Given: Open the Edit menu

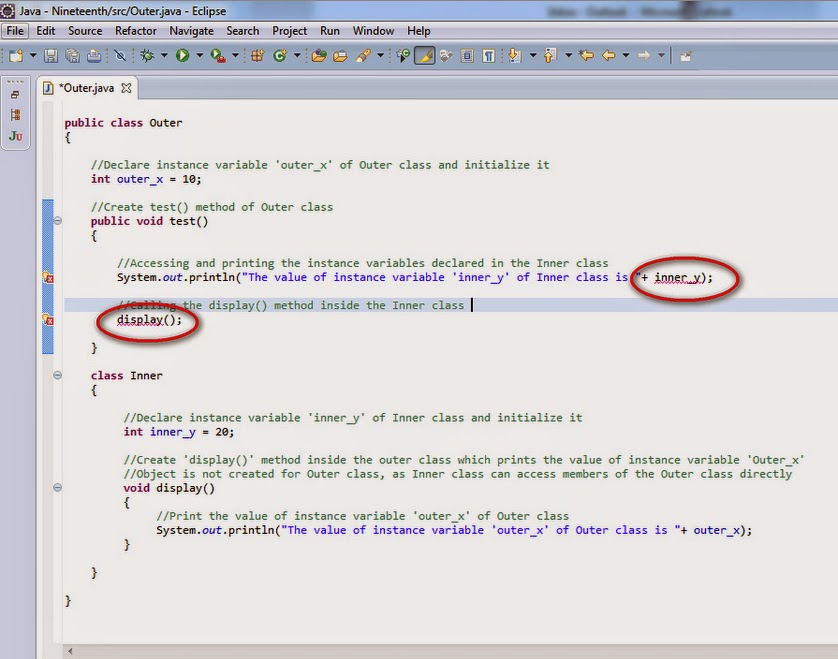Looking at the screenshot, I should 45,31.
